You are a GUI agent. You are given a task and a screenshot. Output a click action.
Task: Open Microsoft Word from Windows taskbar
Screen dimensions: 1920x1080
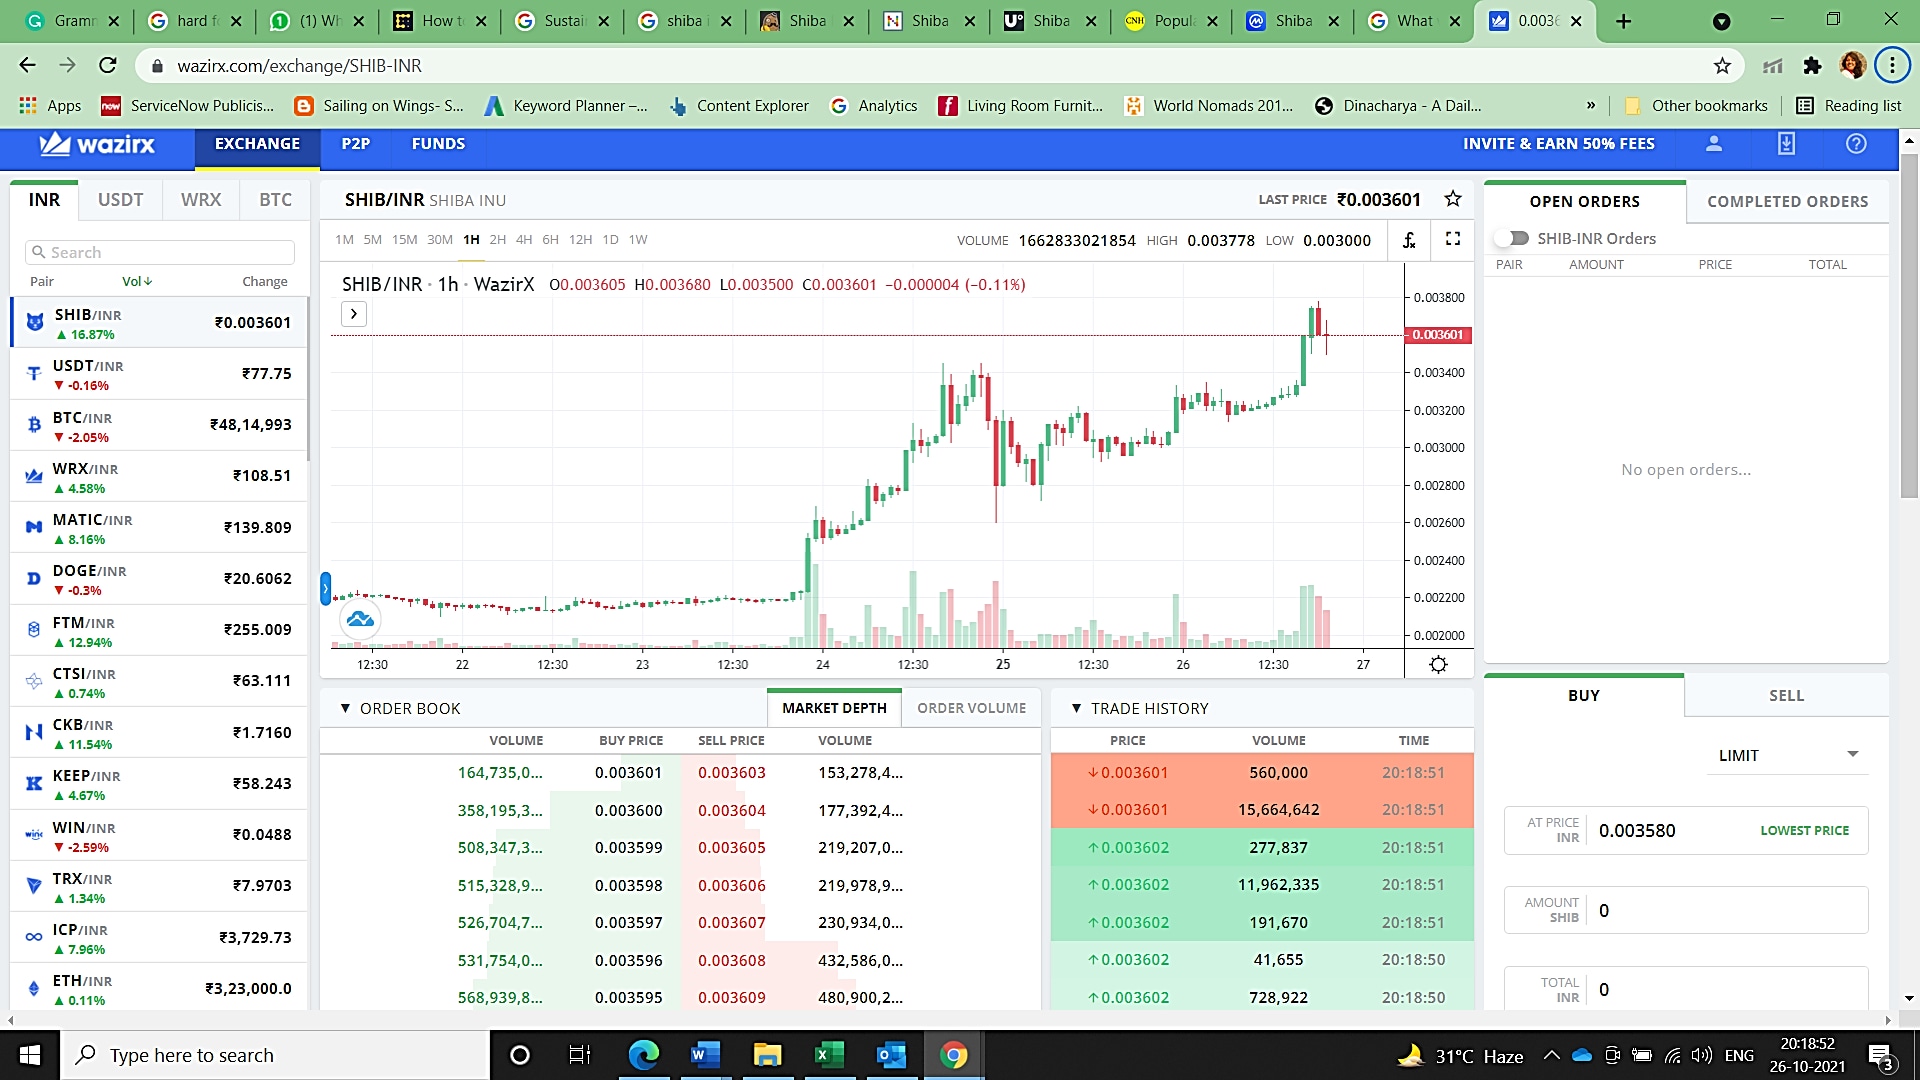(x=705, y=1055)
